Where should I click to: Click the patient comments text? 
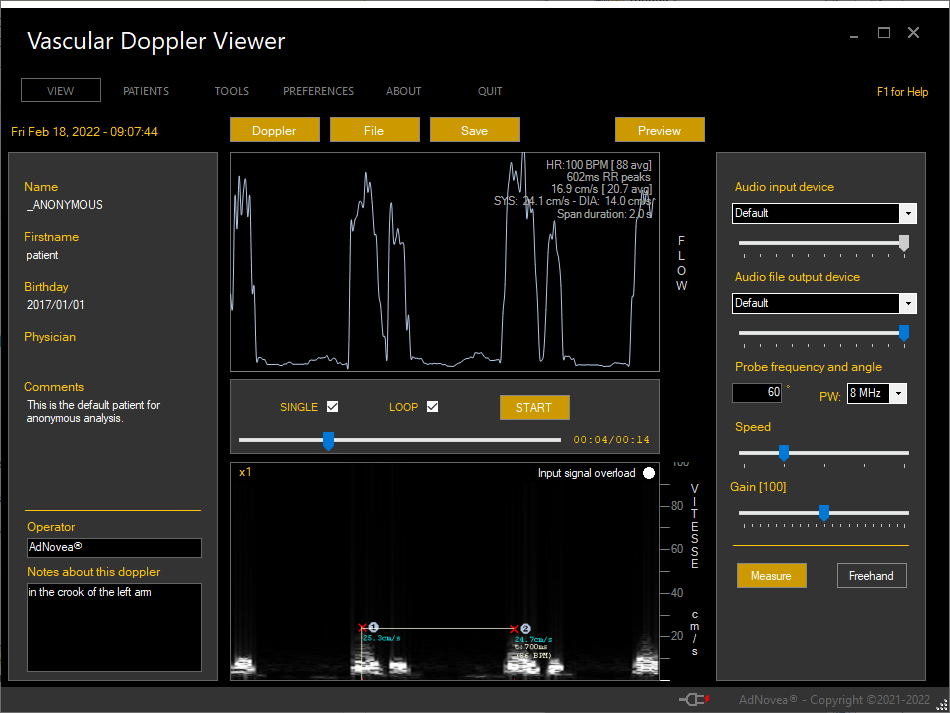coord(93,411)
